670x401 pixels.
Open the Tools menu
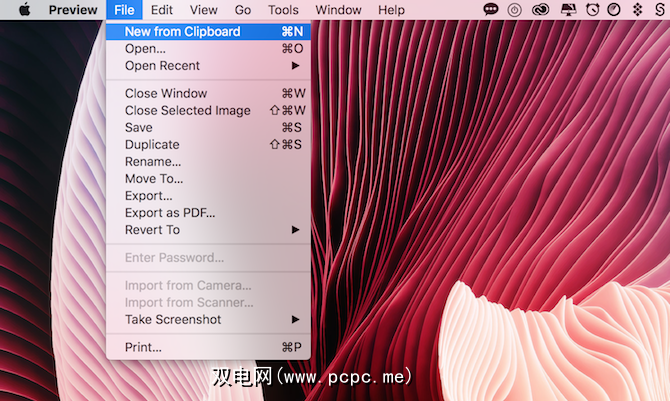coord(283,9)
